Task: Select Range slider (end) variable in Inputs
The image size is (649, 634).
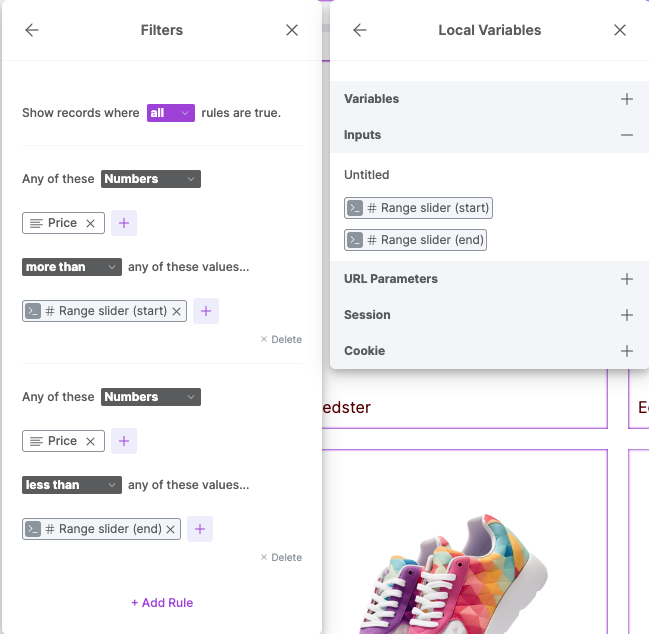Action: tap(415, 240)
